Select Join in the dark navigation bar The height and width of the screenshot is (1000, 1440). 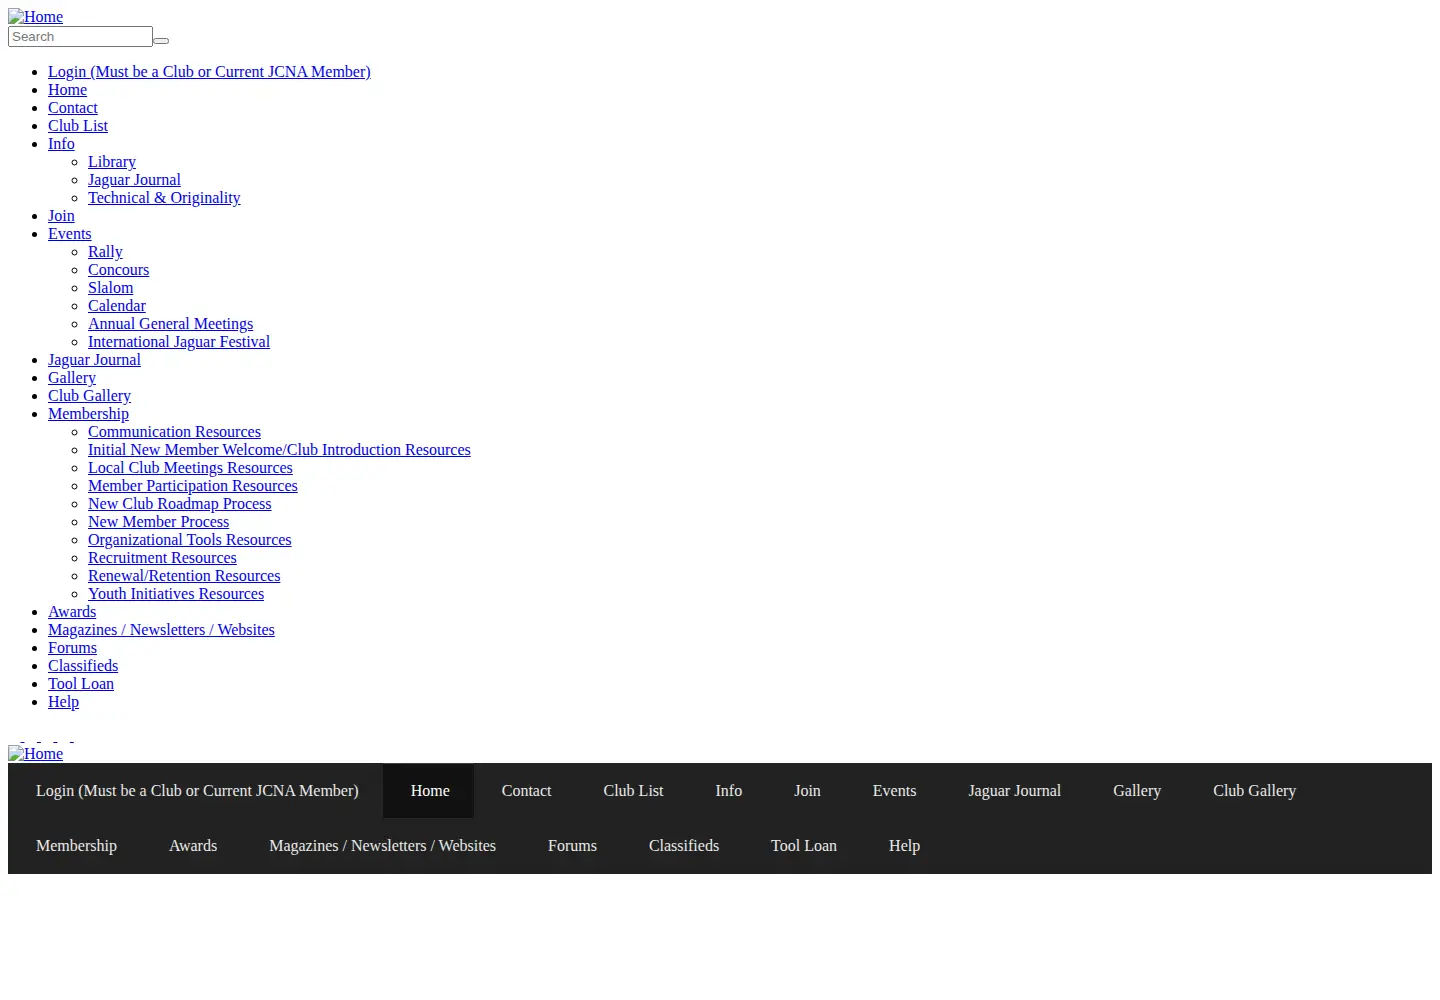coord(807,791)
